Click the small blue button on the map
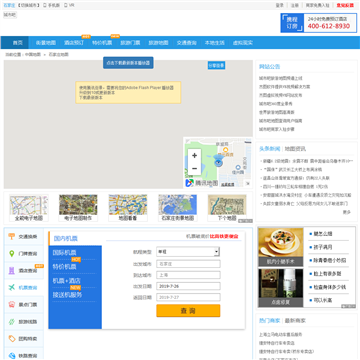This screenshot has height=360, width=360. (x=216, y=65)
